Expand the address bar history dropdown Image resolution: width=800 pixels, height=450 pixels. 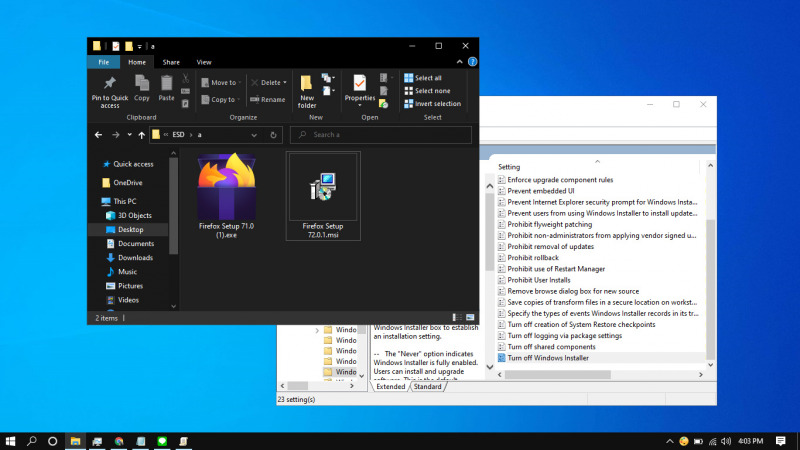point(254,135)
